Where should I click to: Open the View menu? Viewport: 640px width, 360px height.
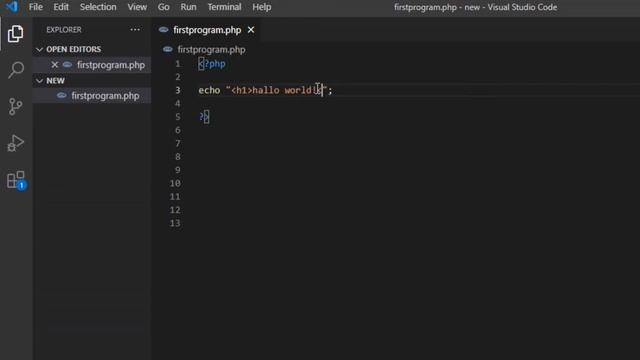[x=137, y=7]
